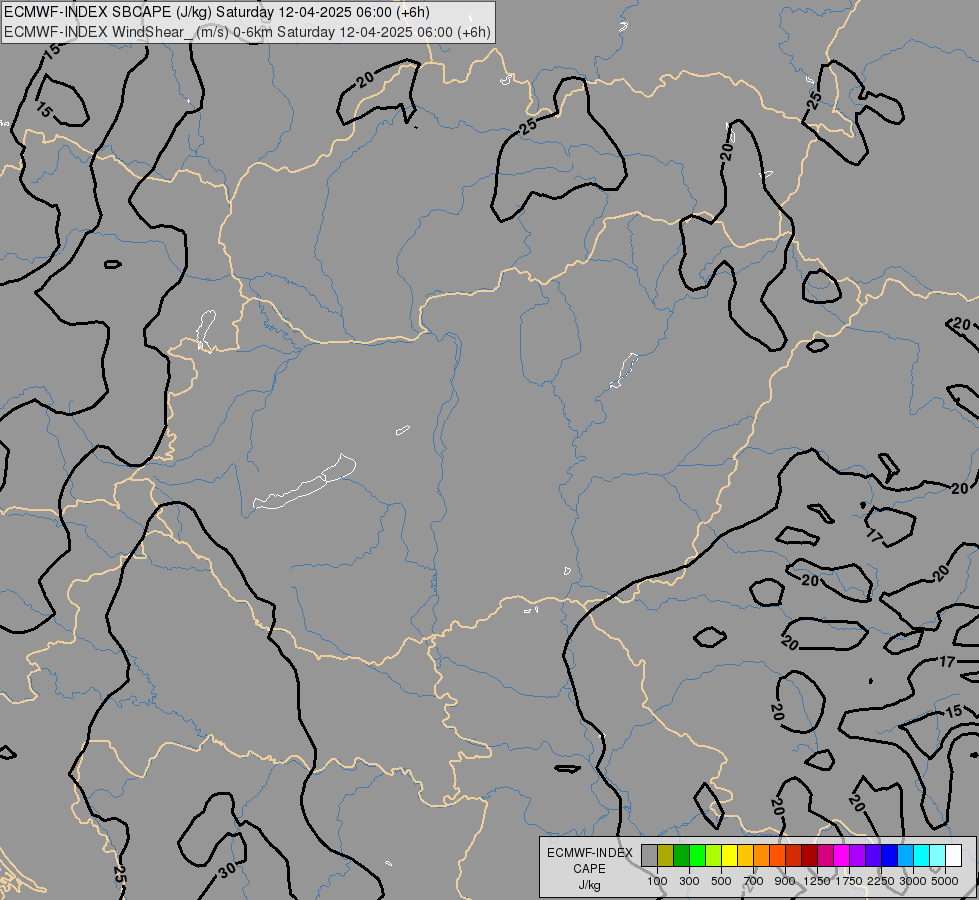
Task: Click the 2250 legend tick value
Action: coord(881,881)
